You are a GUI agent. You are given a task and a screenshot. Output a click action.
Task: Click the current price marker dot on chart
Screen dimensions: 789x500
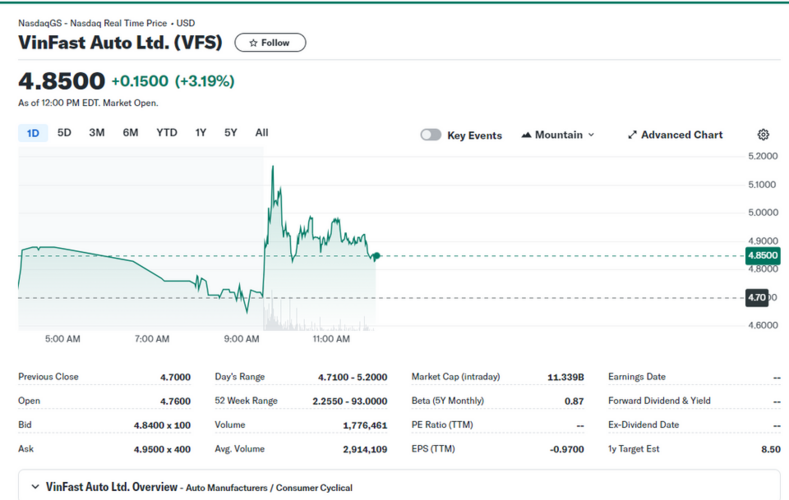(x=376, y=256)
